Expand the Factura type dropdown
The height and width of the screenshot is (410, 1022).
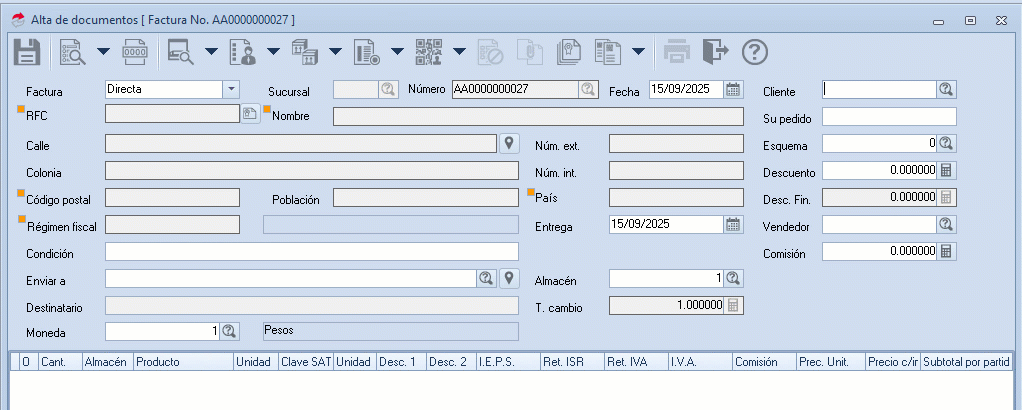pyautogui.click(x=231, y=89)
